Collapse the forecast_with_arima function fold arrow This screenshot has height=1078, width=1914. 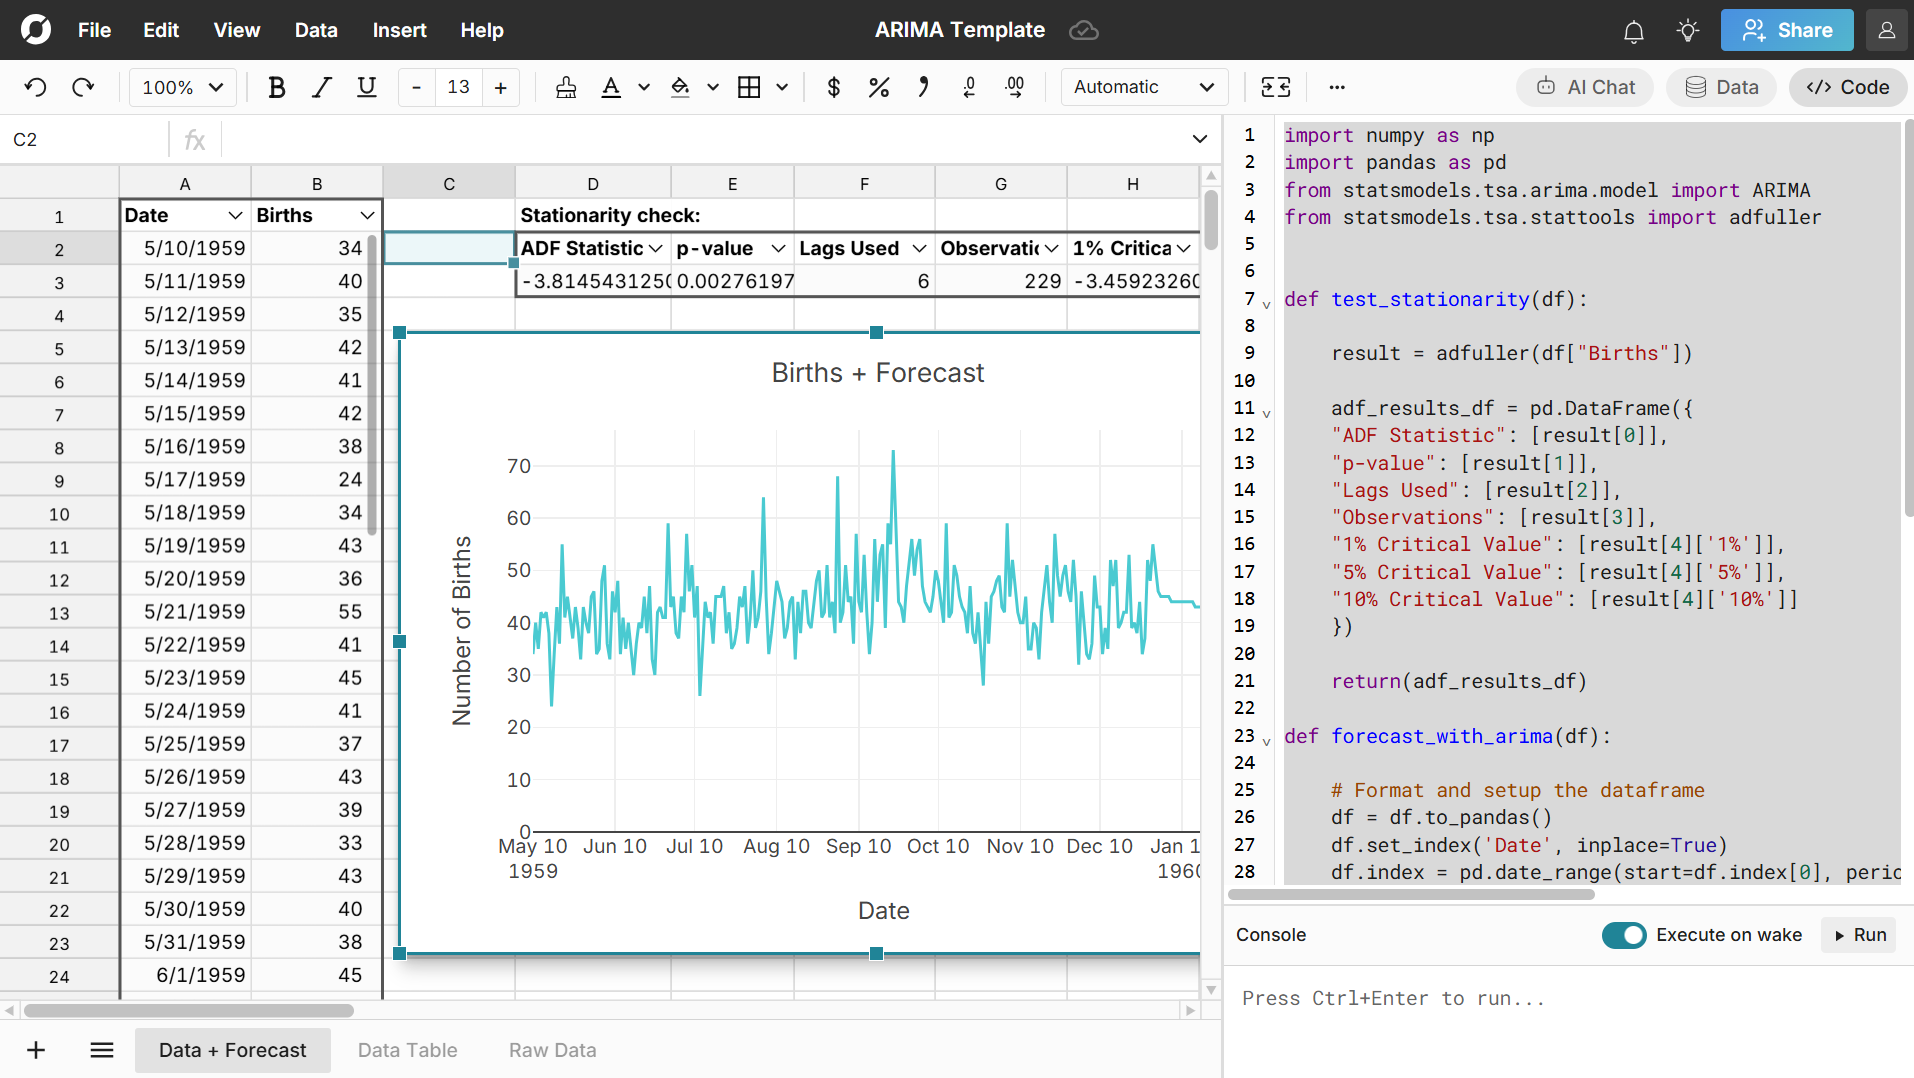(x=1266, y=741)
